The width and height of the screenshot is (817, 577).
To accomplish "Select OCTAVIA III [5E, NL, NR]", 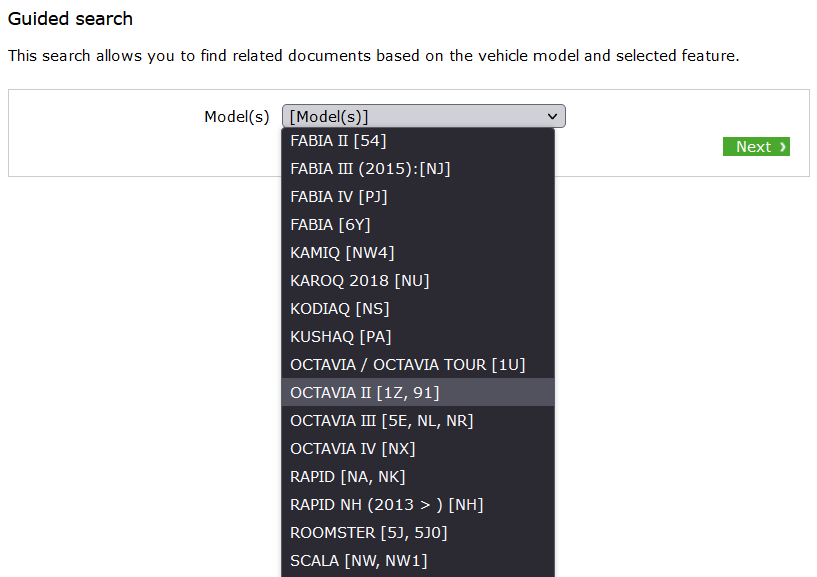I will (418, 421).
